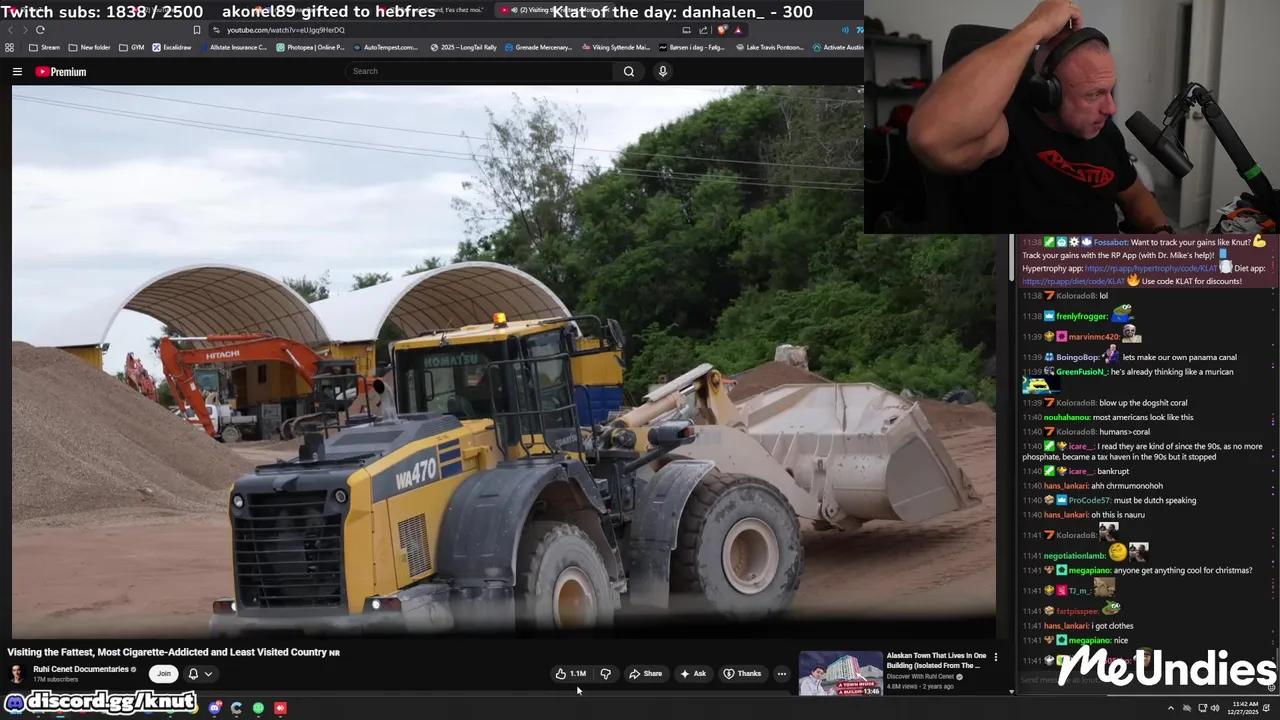The height and width of the screenshot is (720, 1280).
Task: Click the Brave shield icon in address bar
Action: click(x=722, y=30)
